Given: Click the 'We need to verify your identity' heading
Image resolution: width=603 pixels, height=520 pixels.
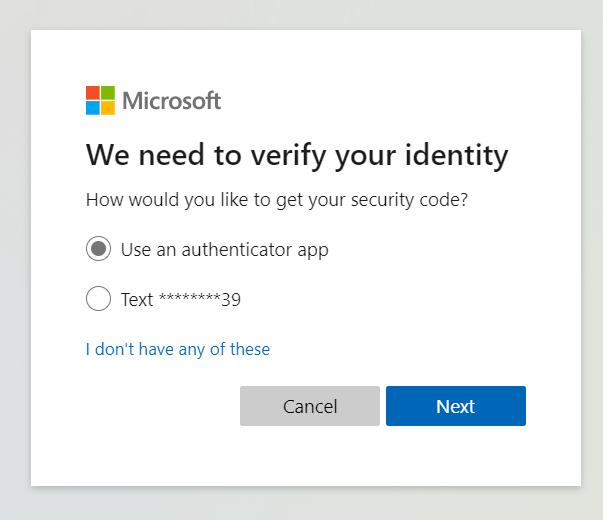Looking at the screenshot, I should click(297, 156).
